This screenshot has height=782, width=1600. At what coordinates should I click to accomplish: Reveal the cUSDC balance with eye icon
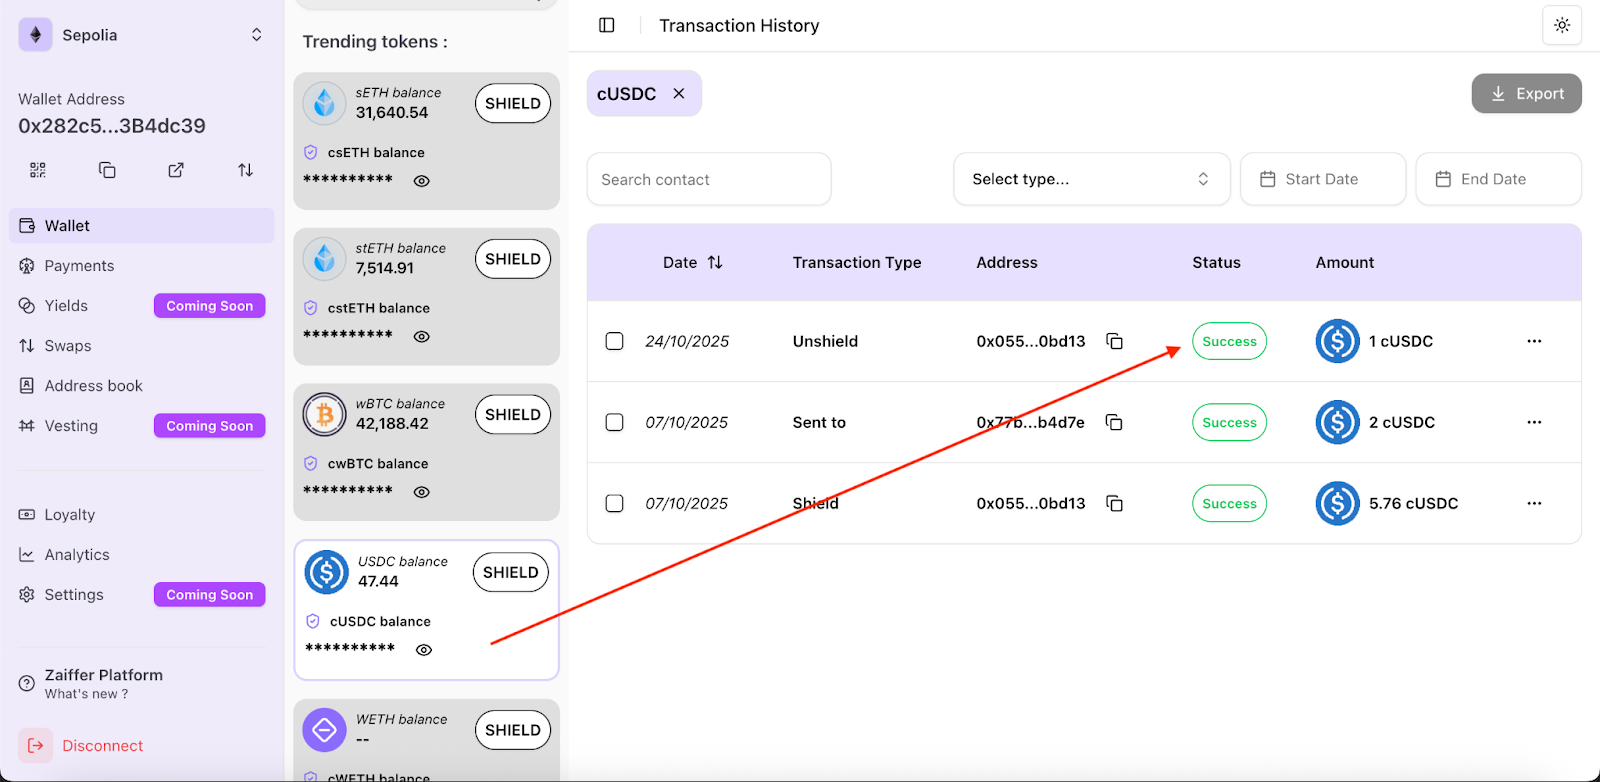[424, 650]
